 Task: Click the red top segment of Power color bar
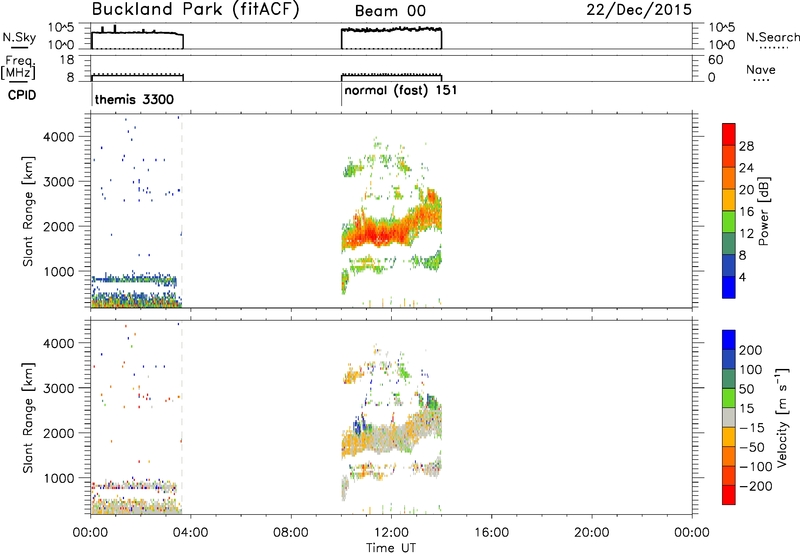(x=729, y=134)
